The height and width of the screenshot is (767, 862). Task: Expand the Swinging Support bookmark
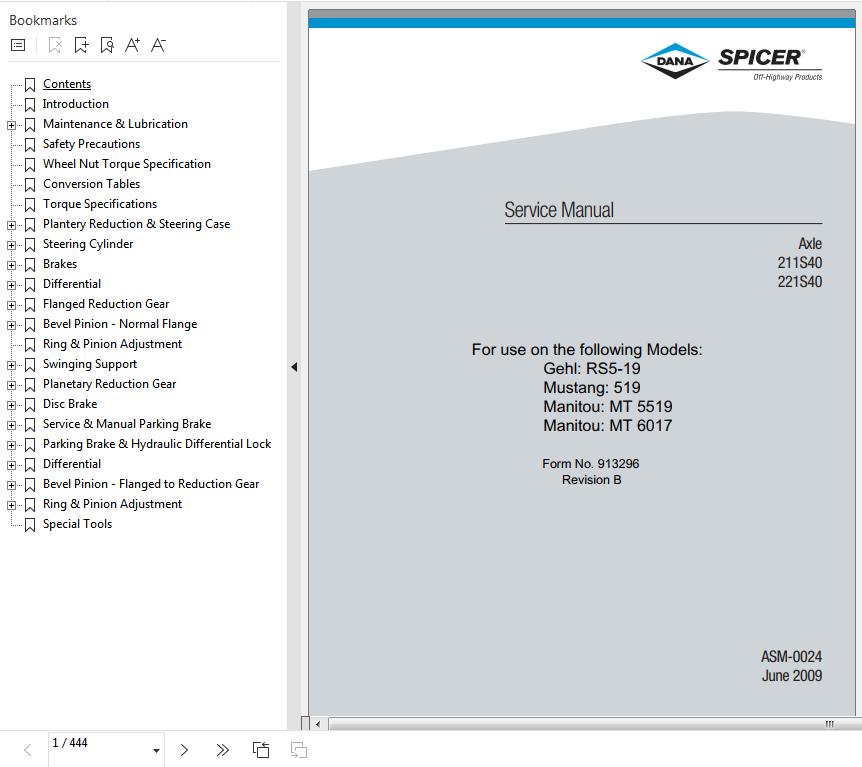click(x=11, y=365)
